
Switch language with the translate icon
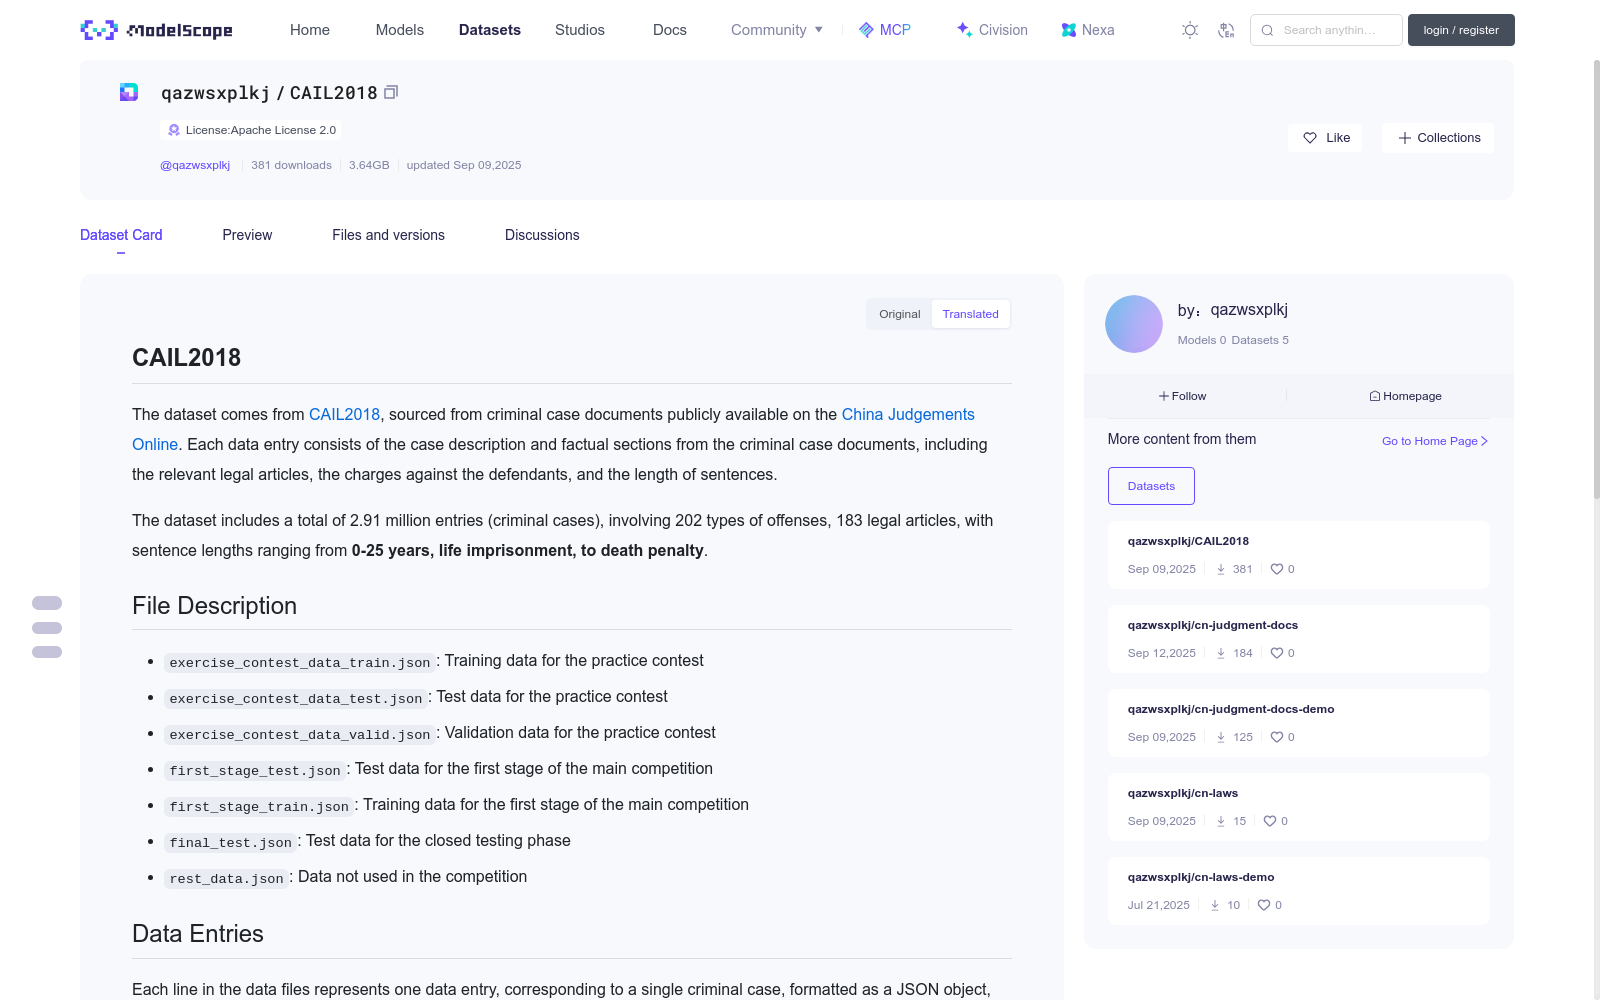click(1226, 30)
